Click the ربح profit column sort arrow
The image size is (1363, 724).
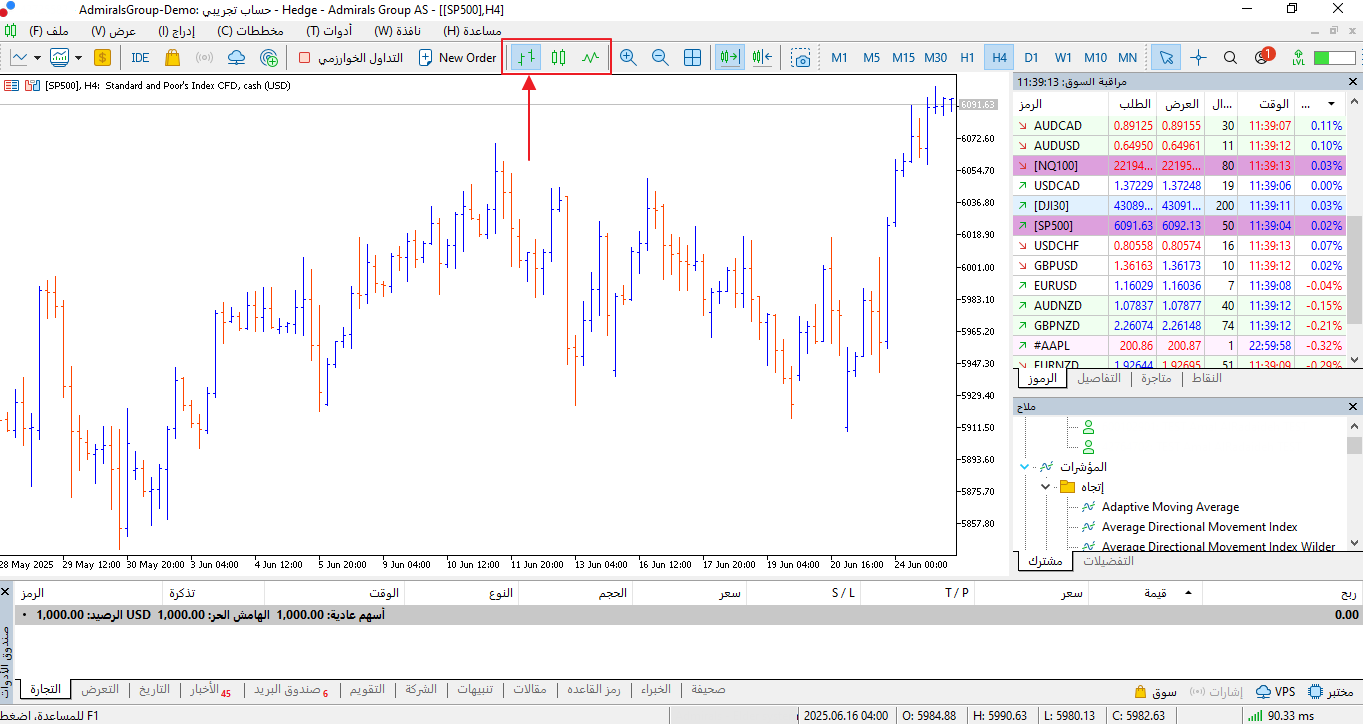[1189, 593]
